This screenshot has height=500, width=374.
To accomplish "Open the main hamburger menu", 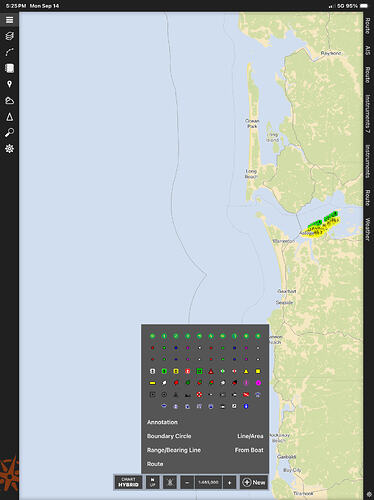I will [x=9, y=20].
